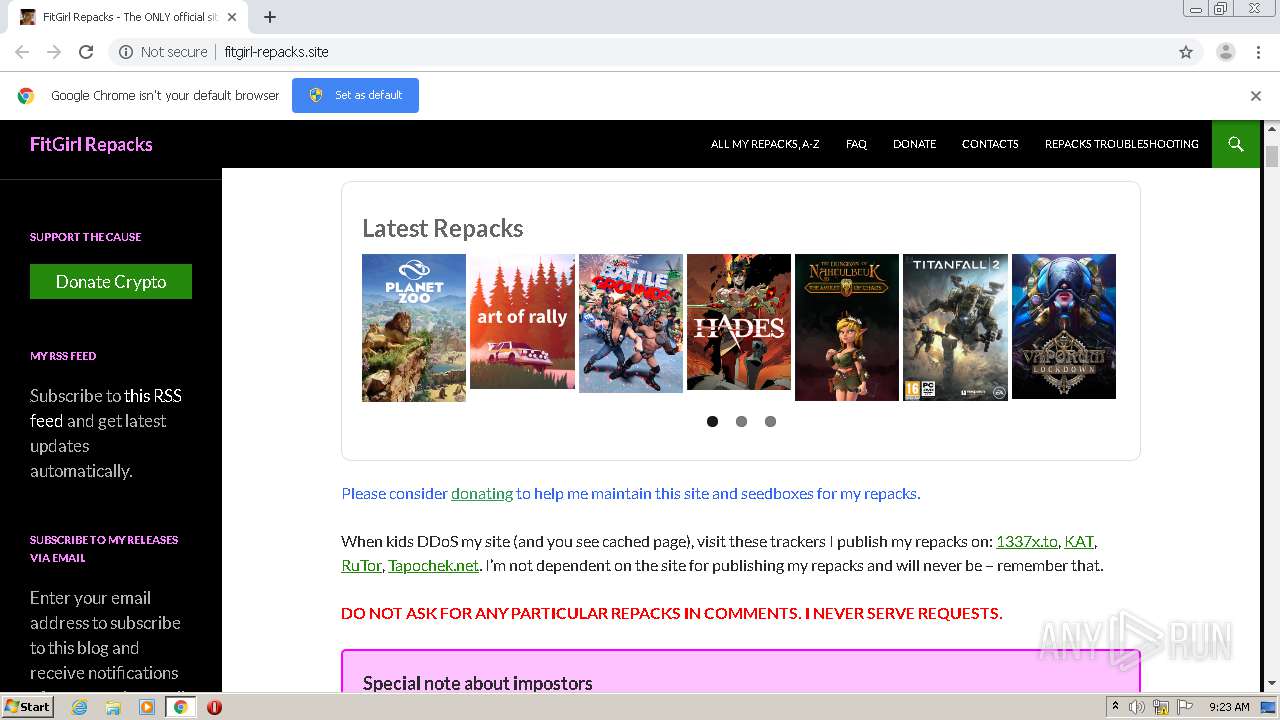The image size is (1280, 720).
Task: Open the Planet Zoo repack thumbnail
Action: coord(414,327)
